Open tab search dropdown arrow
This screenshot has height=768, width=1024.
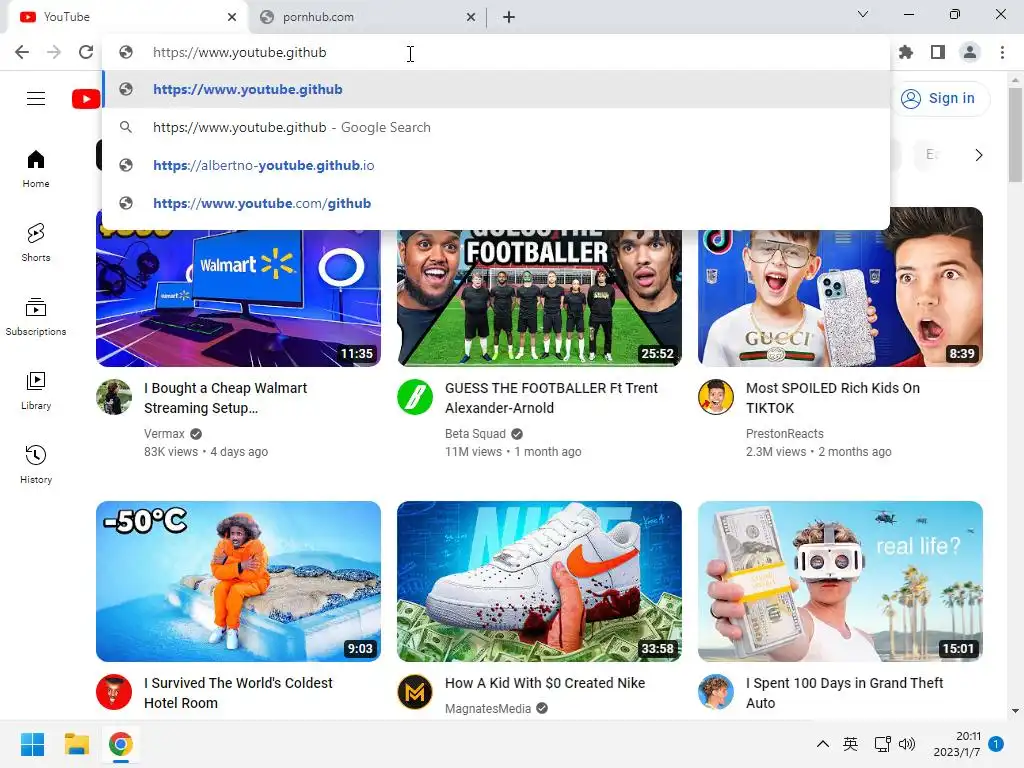863,14
